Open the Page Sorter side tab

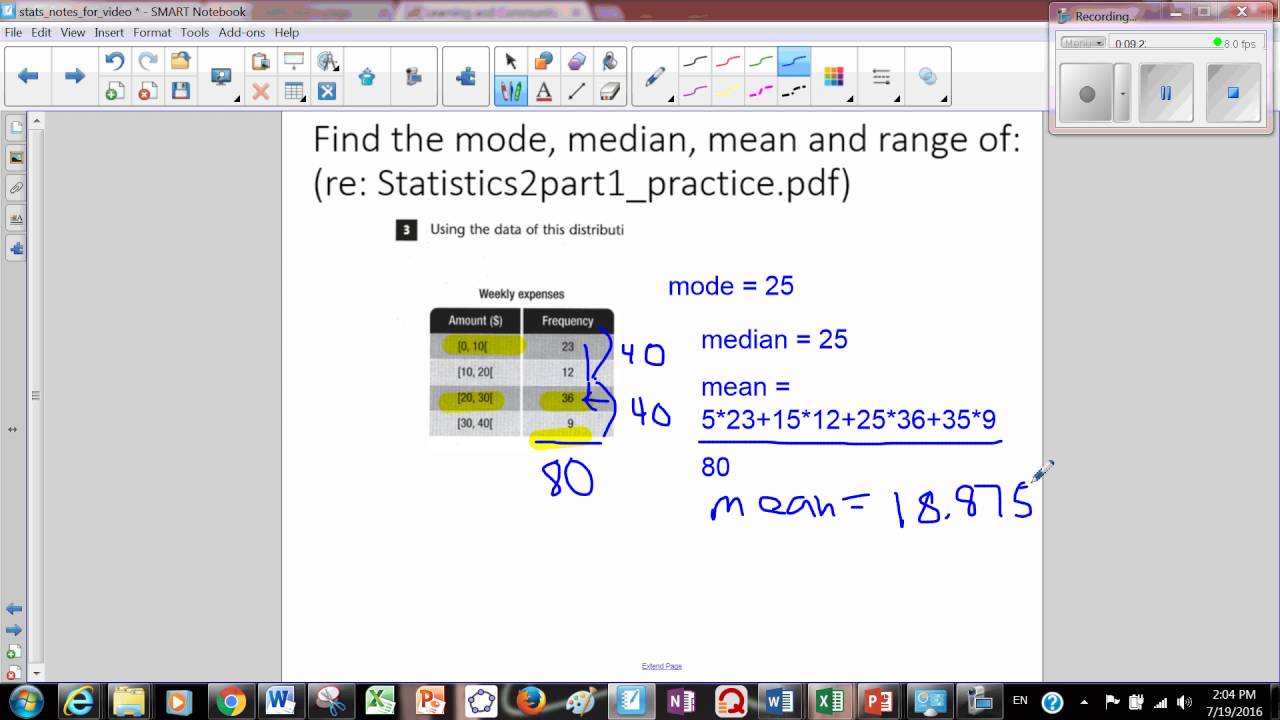16,128
